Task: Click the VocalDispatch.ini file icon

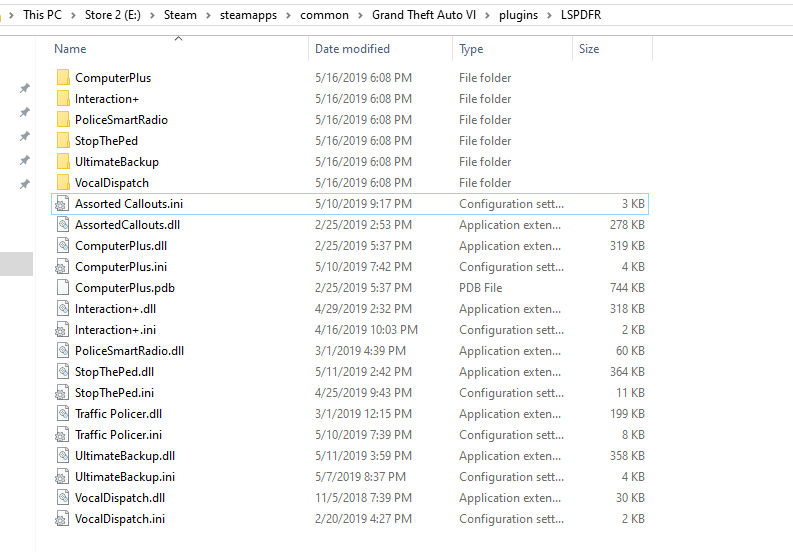Action: click(62, 519)
